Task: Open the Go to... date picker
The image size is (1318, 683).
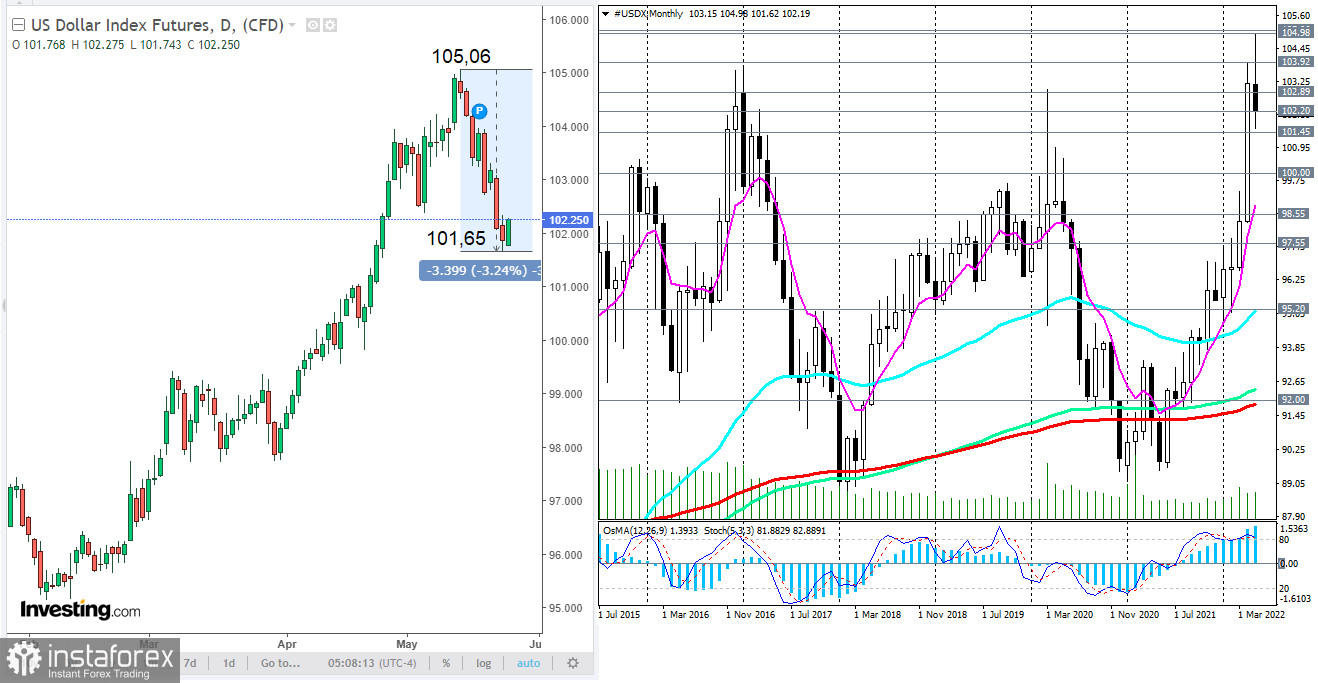Action: [280, 663]
